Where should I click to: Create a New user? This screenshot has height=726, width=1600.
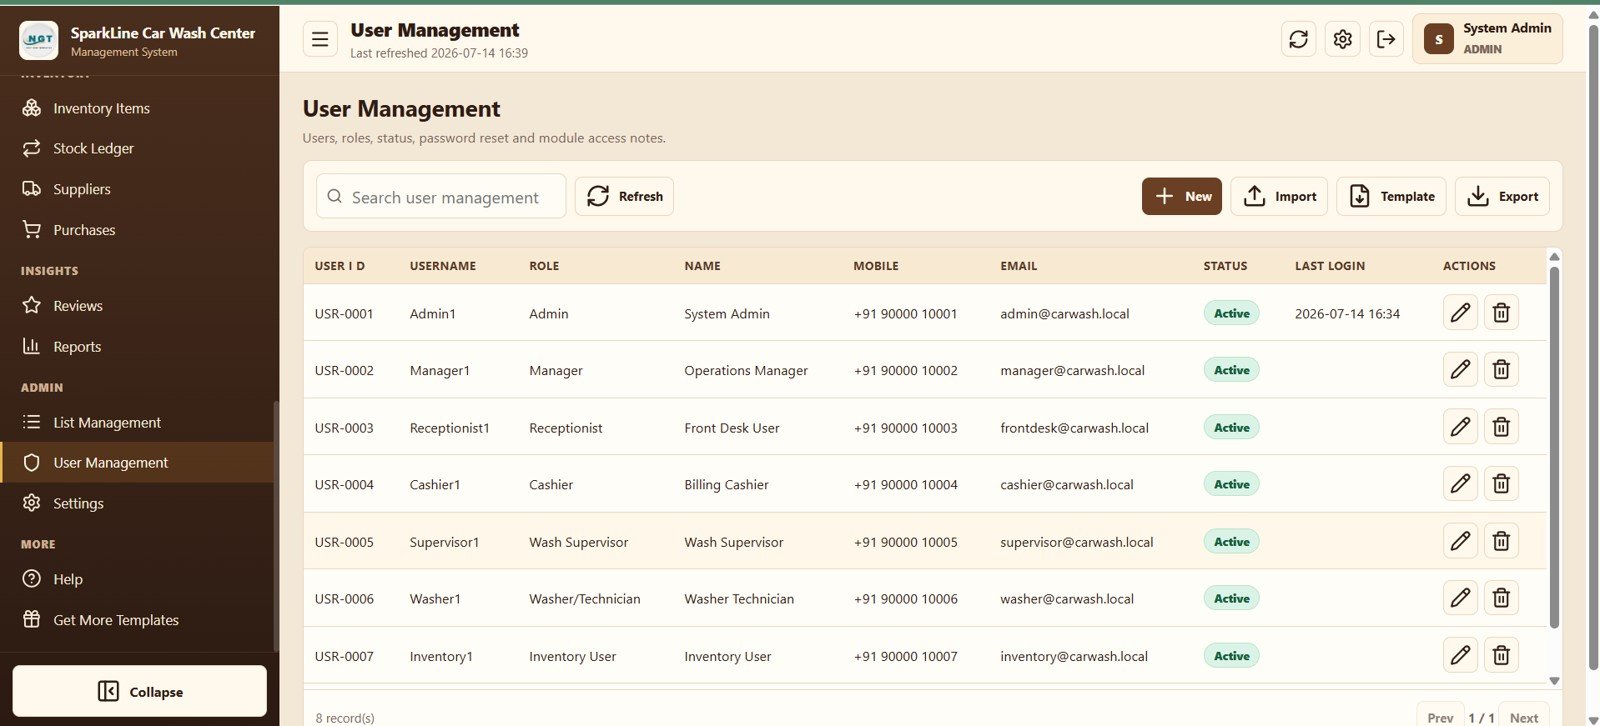click(1182, 197)
